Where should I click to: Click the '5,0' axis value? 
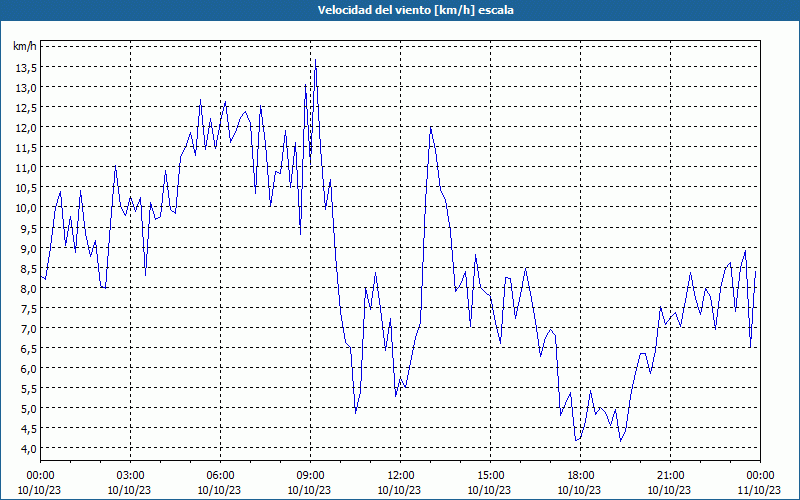tap(29, 408)
